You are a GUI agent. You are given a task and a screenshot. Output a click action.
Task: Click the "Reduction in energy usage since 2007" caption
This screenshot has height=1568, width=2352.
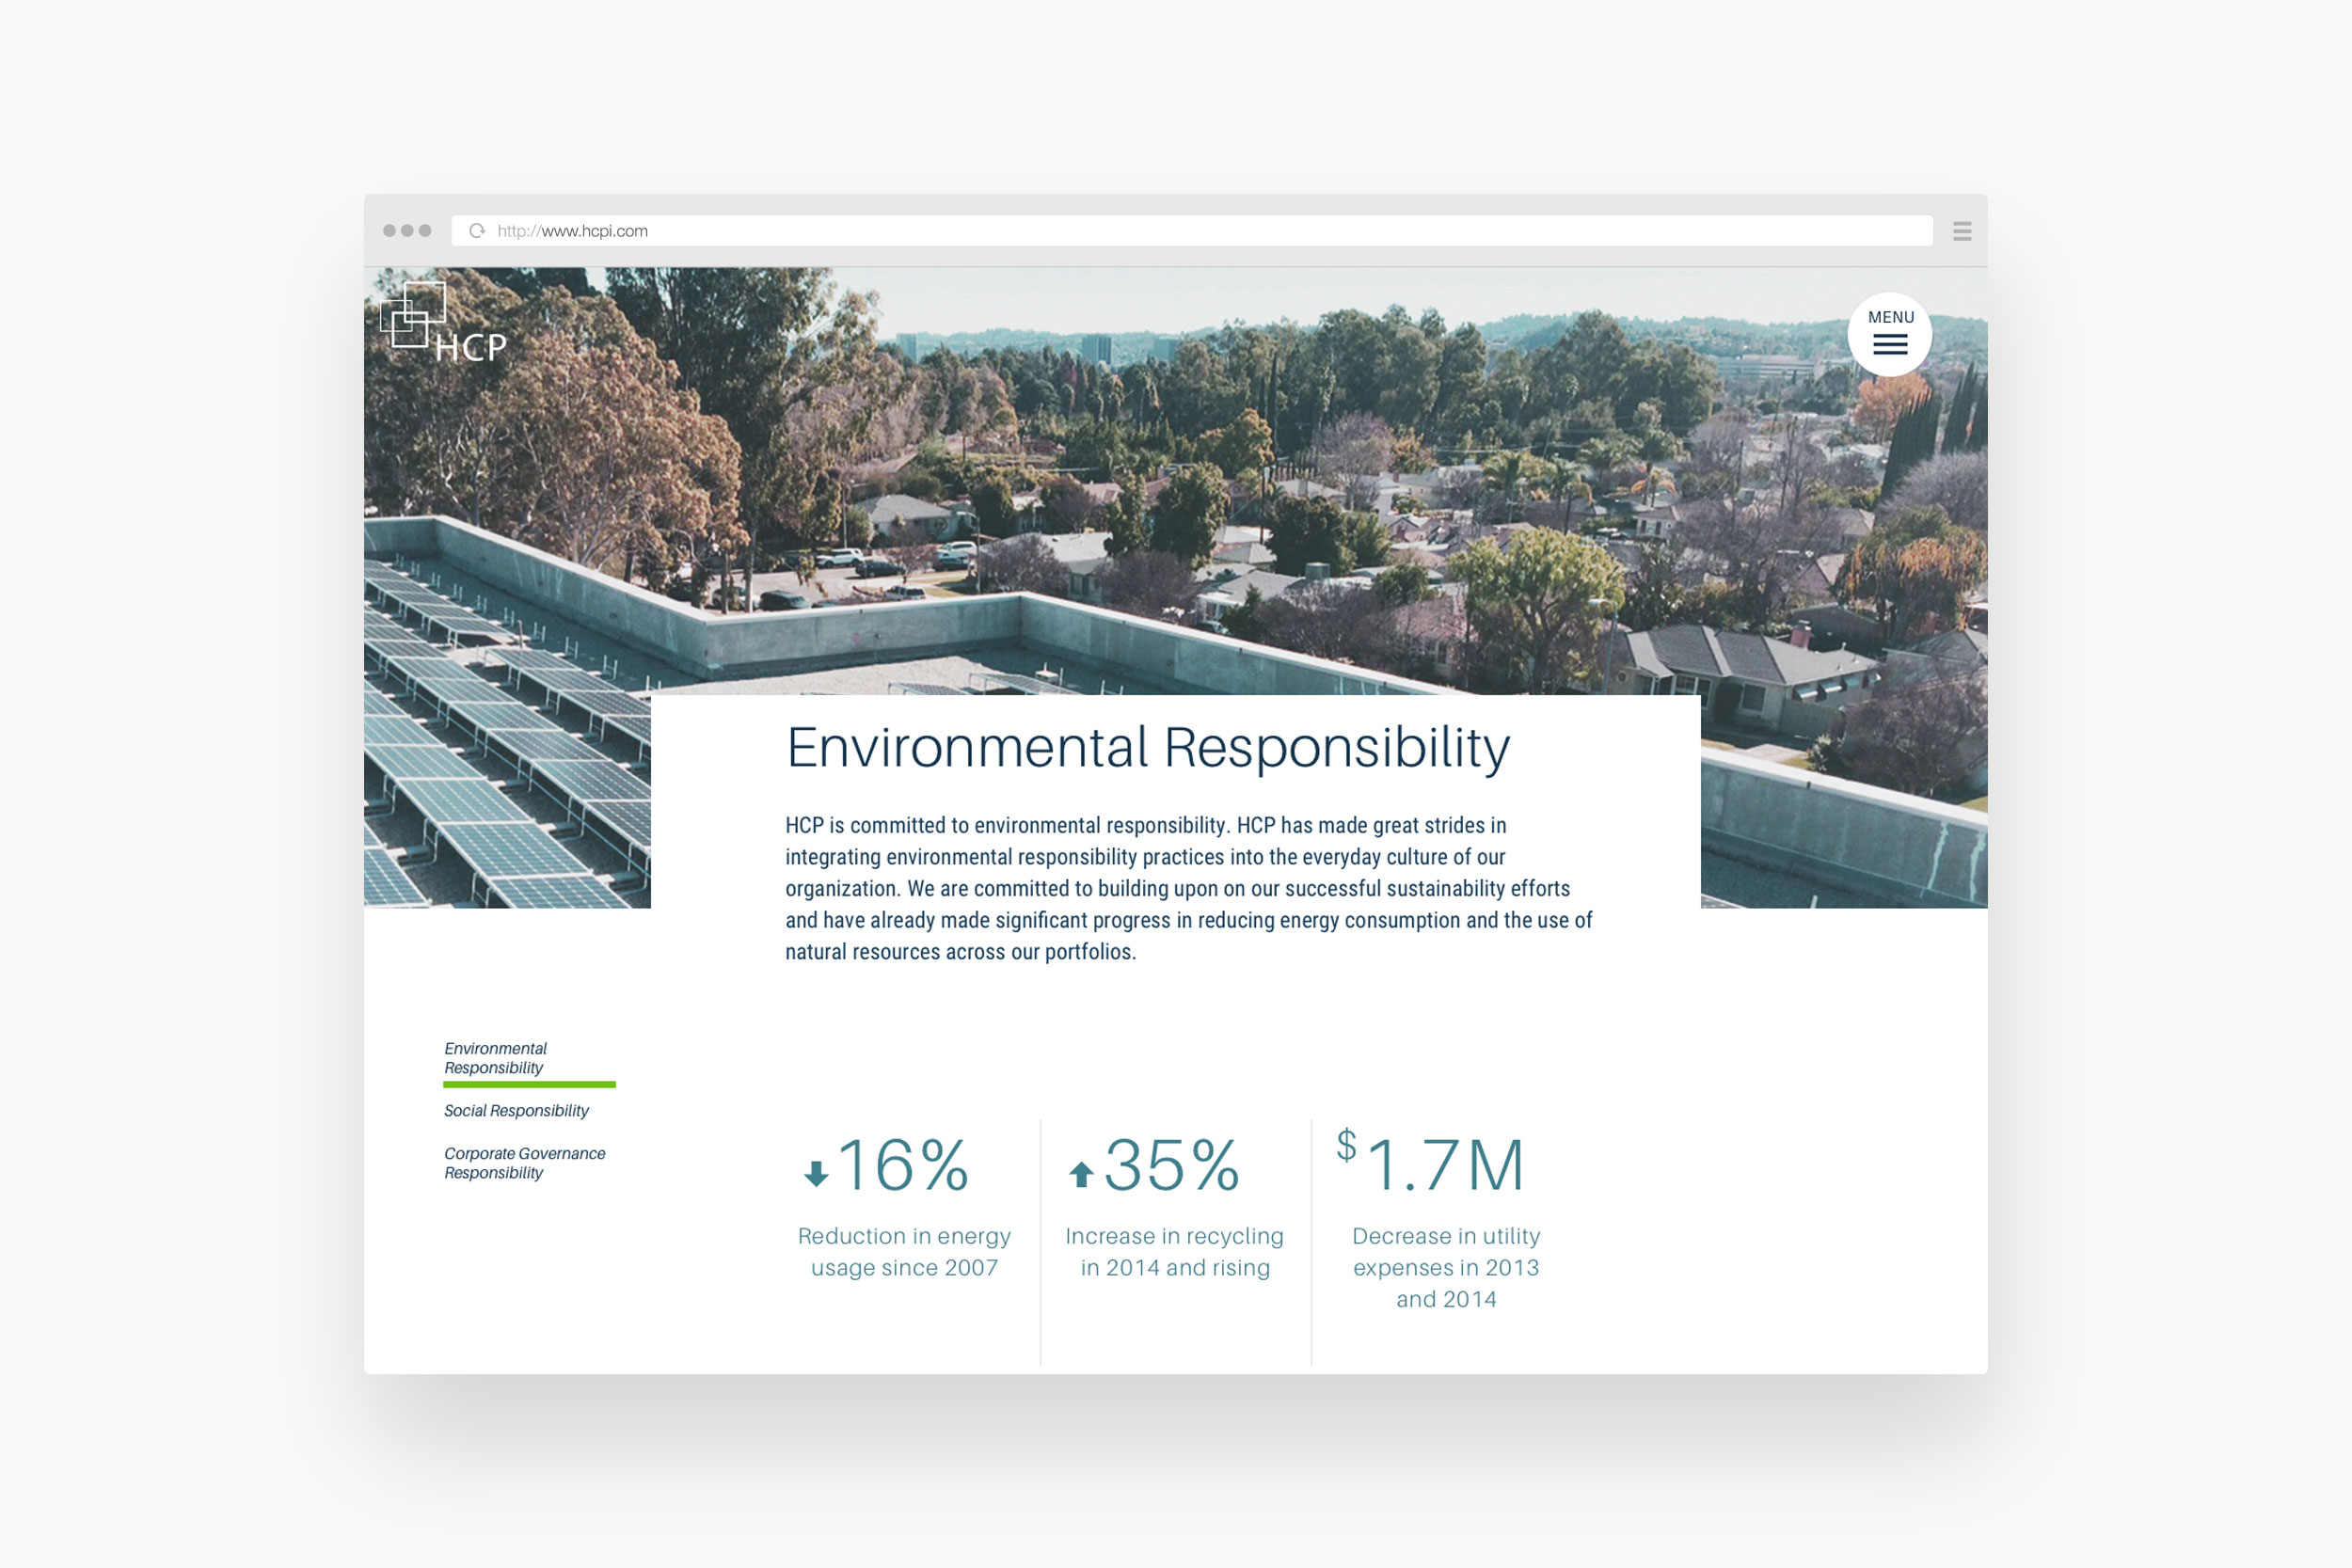tap(904, 1252)
